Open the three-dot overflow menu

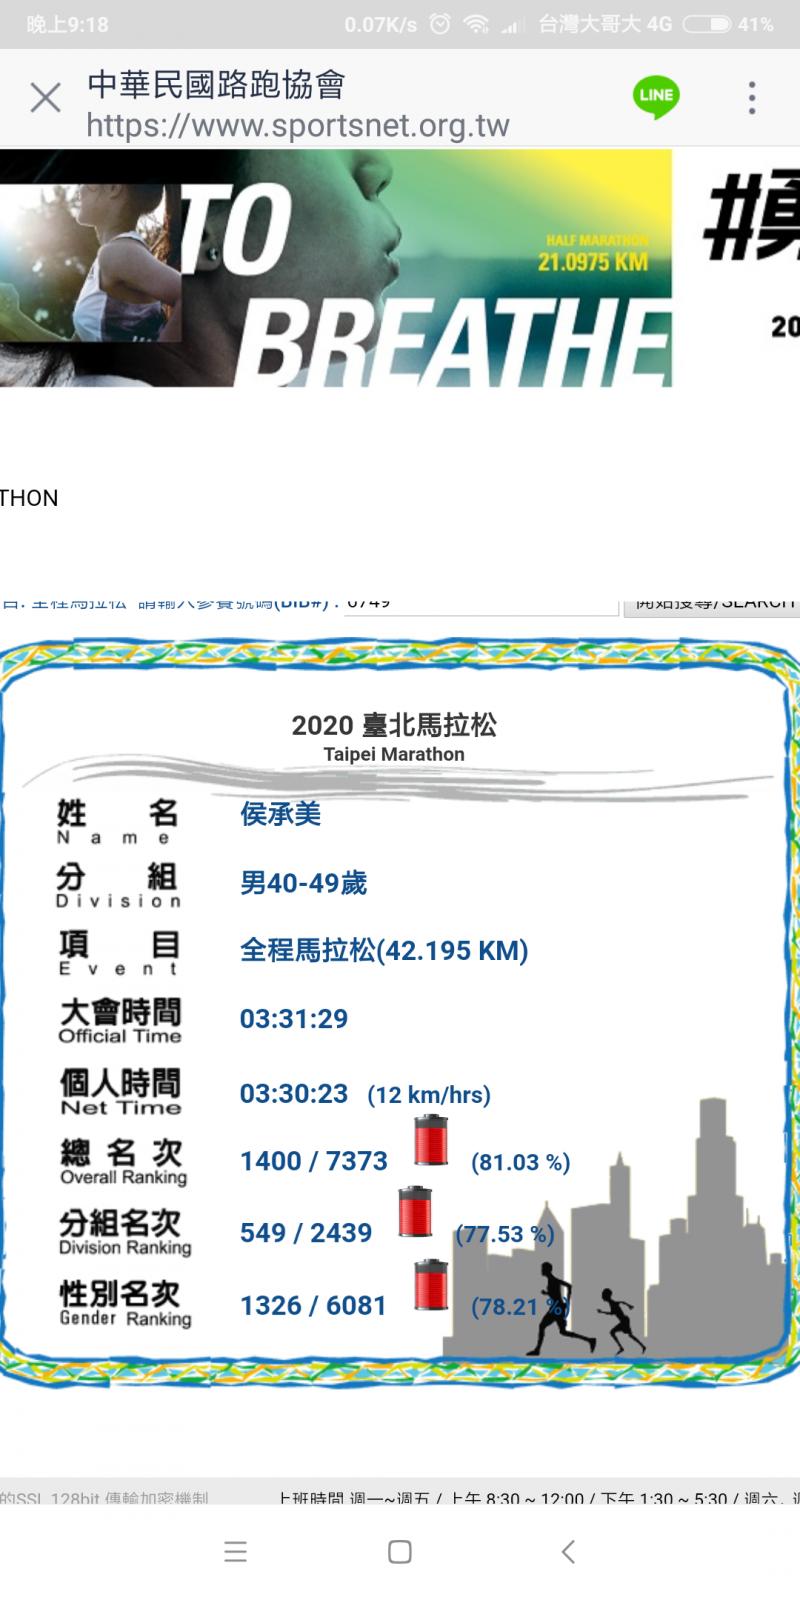[x=752, y=98]
